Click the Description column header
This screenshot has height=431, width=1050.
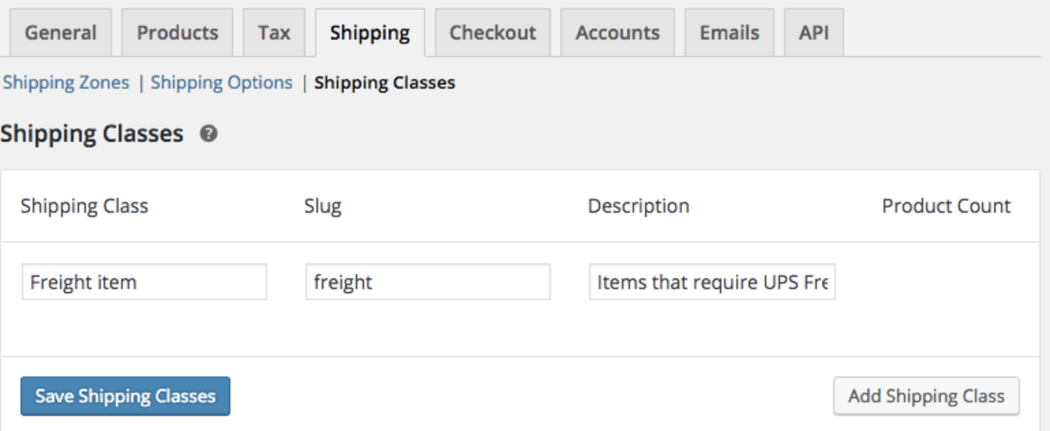coord(638,206)
